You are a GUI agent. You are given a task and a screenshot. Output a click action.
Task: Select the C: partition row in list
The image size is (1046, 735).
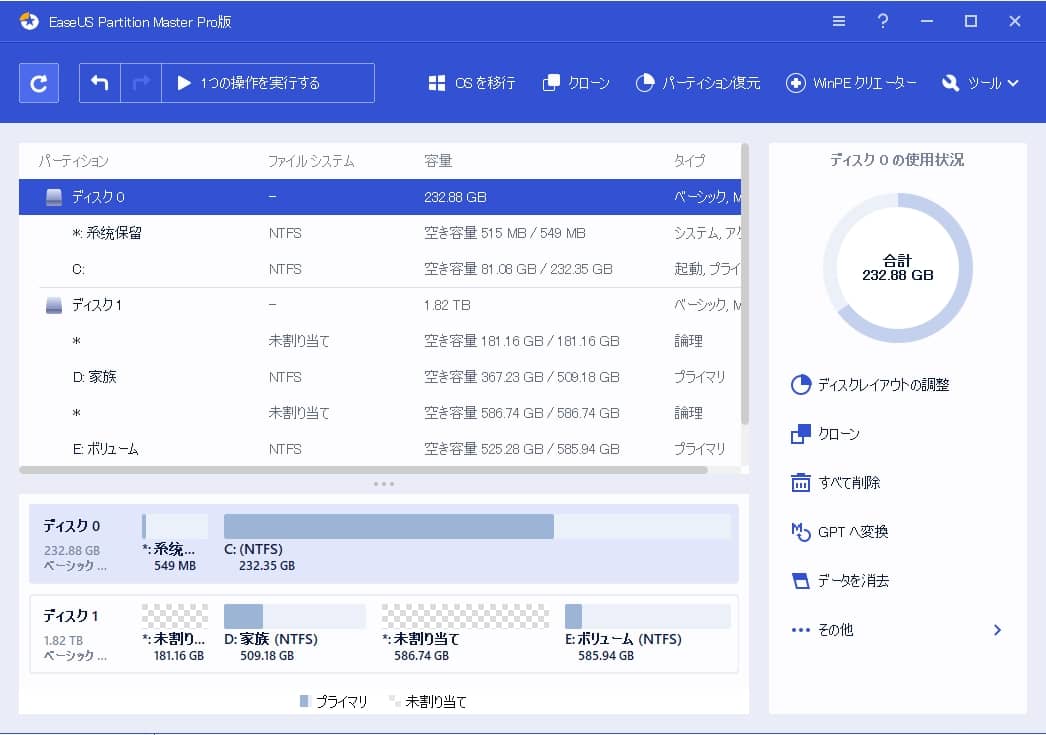click(380, 269)
